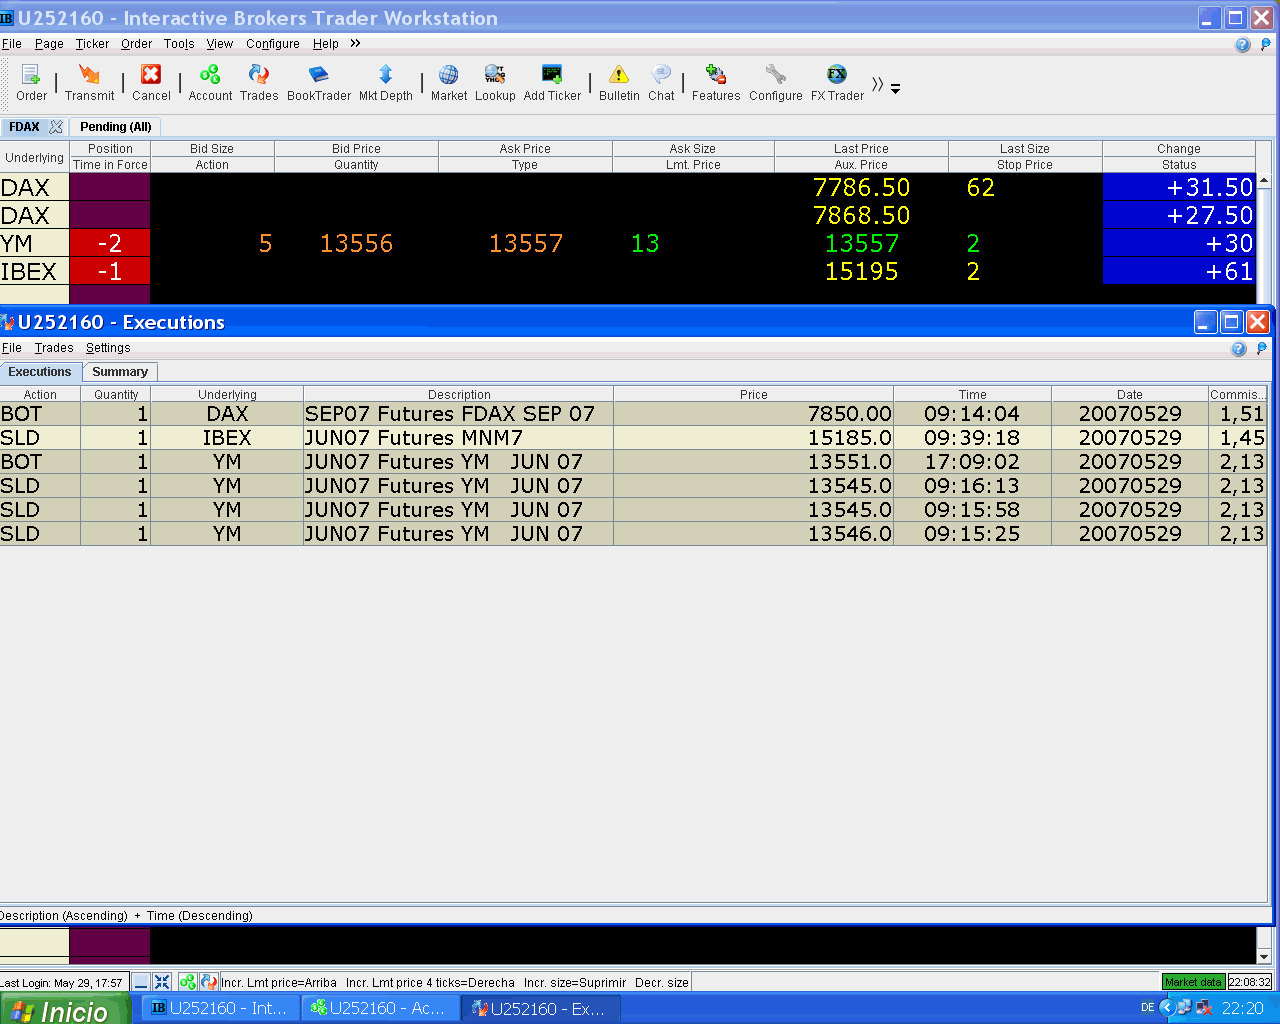Open the Account window from toolbar
This screenshot has width=1280, height=1024.
(x=210, y=83)
